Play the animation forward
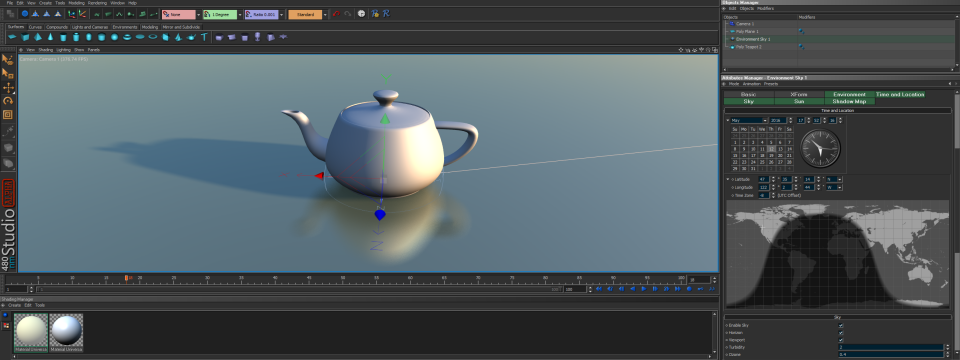 (644, 289)
